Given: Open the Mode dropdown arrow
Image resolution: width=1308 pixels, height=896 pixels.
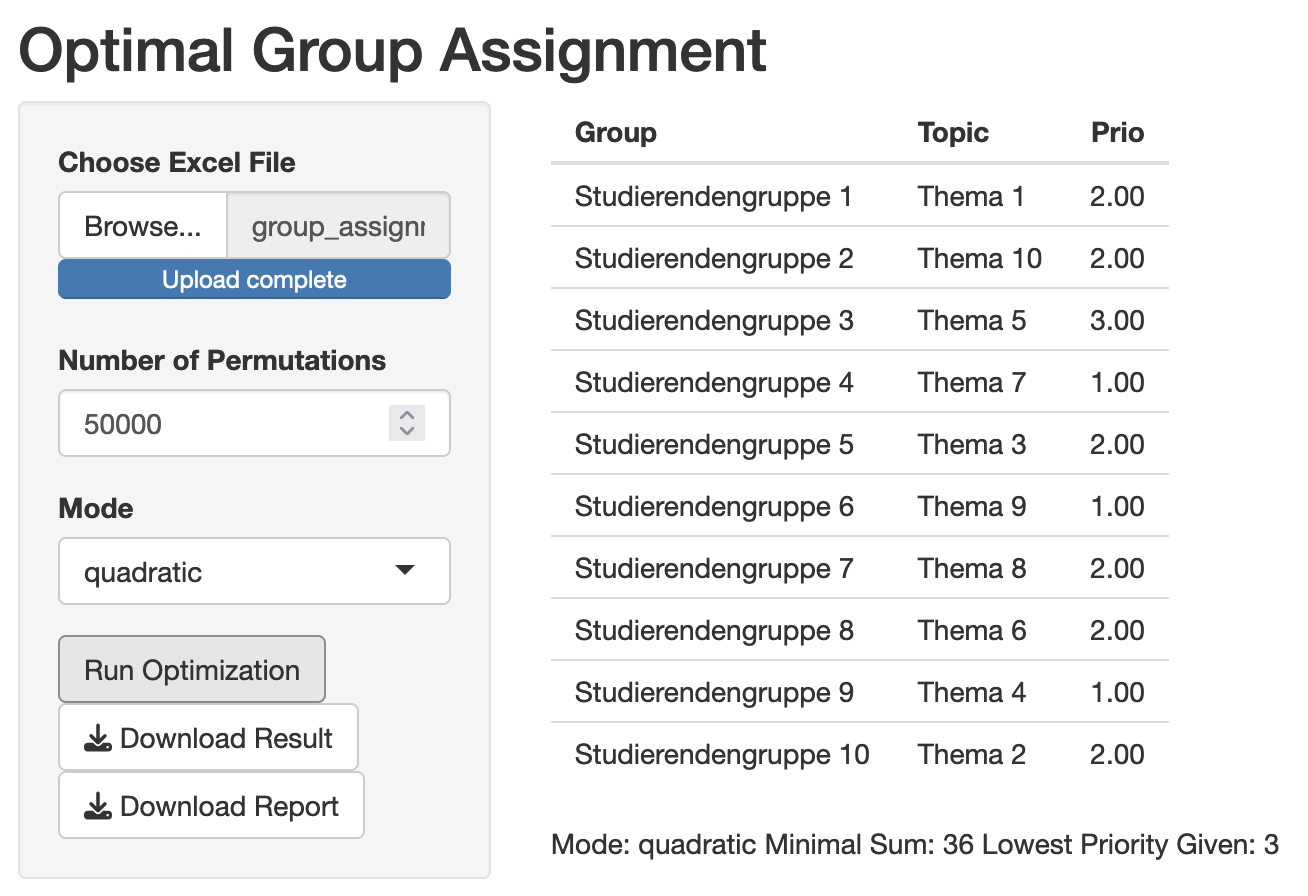Looking at the screenshot, I should click(404, 571).
